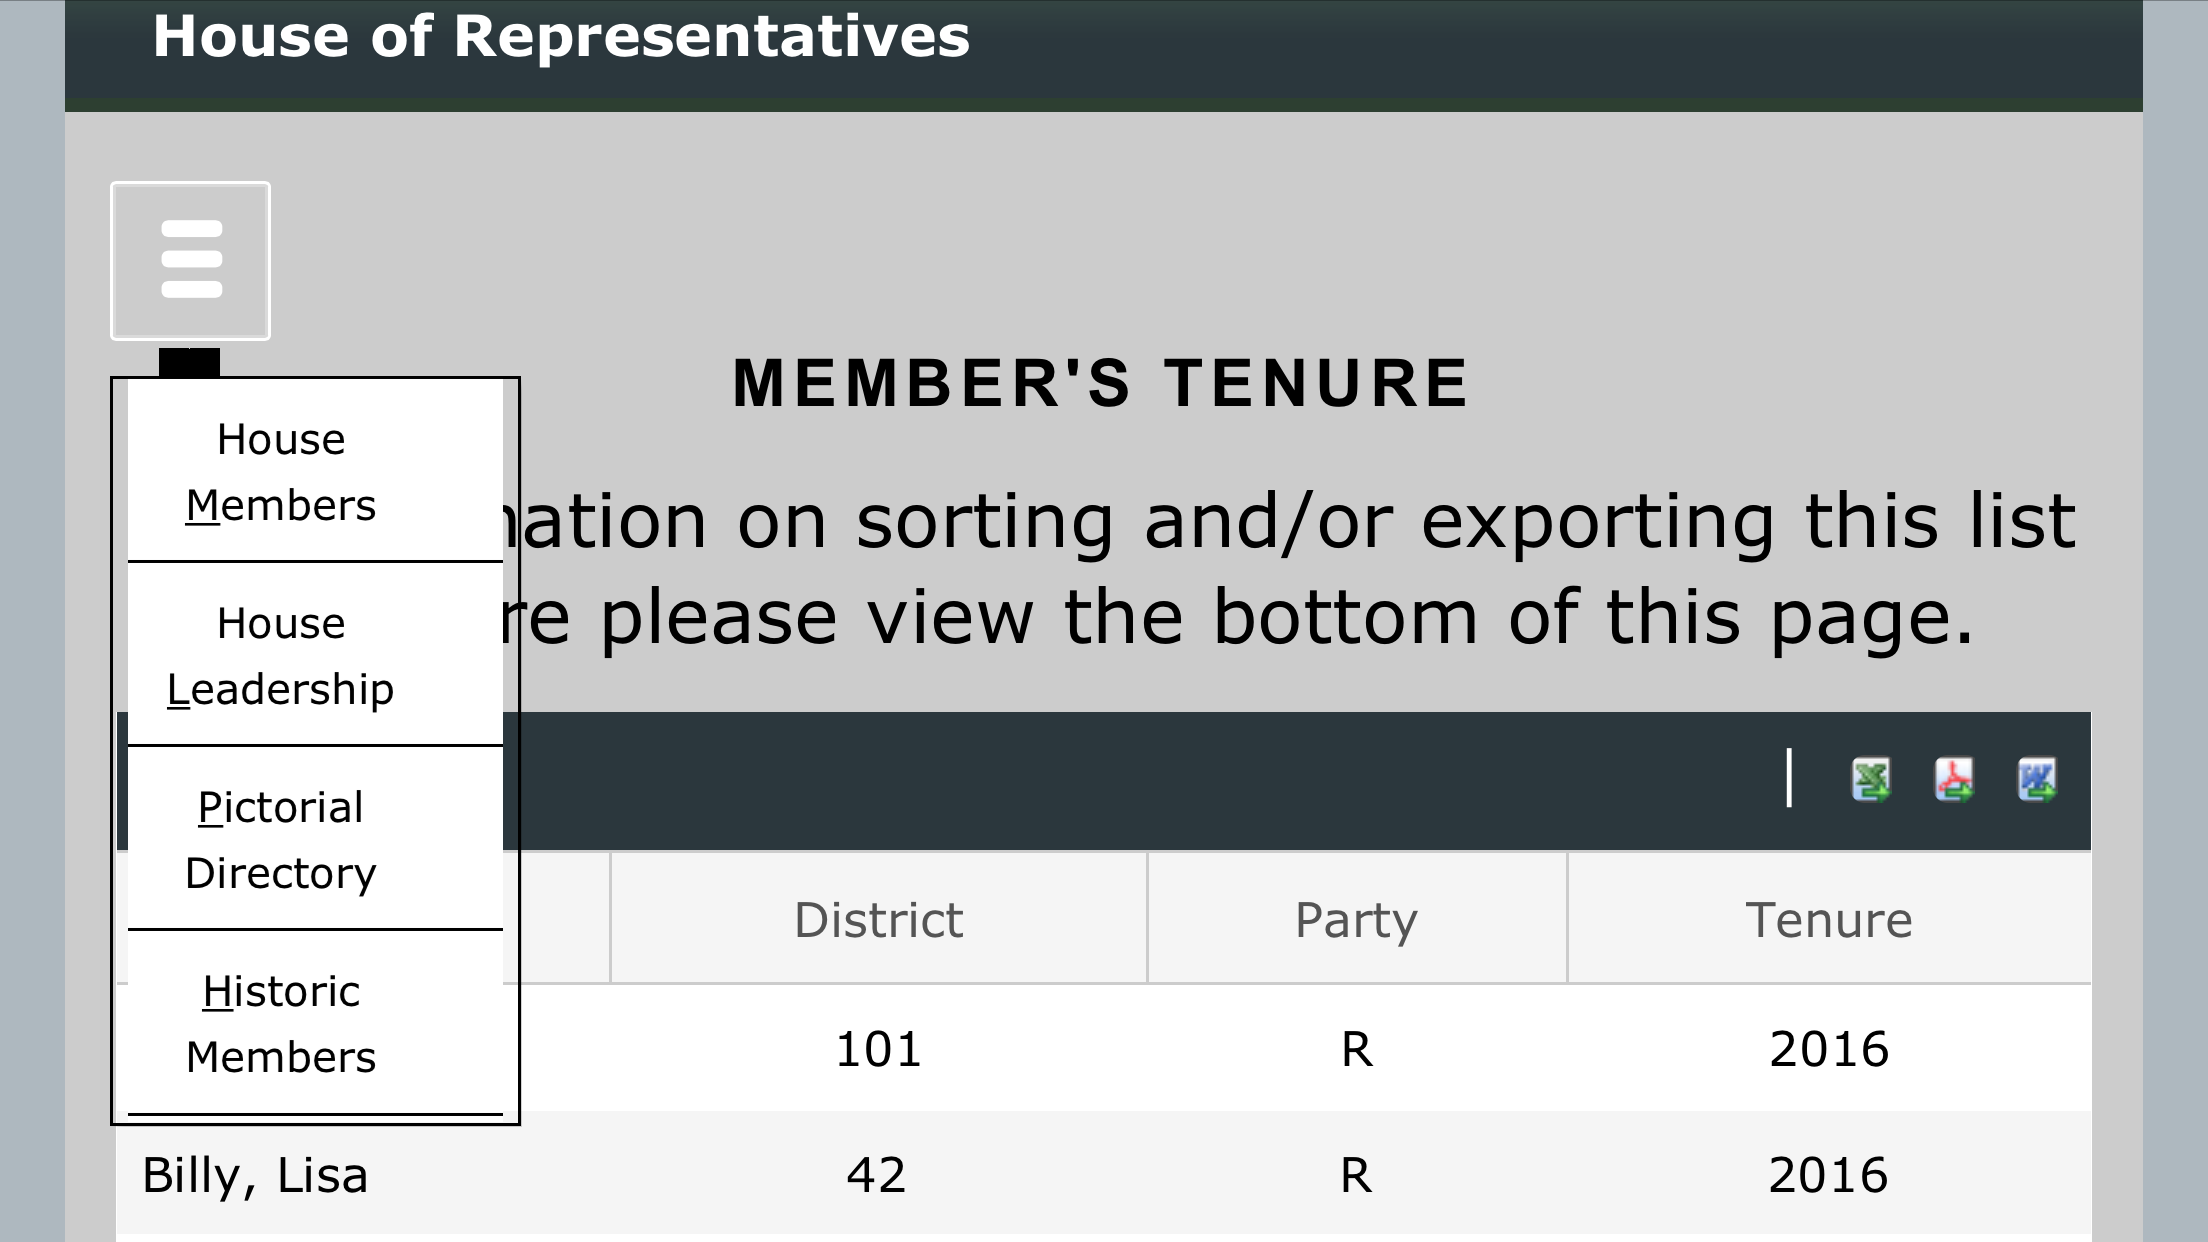The image size is (2208, 1242).
Task: Go to Pictorial Directory
Action: [281, 840]
